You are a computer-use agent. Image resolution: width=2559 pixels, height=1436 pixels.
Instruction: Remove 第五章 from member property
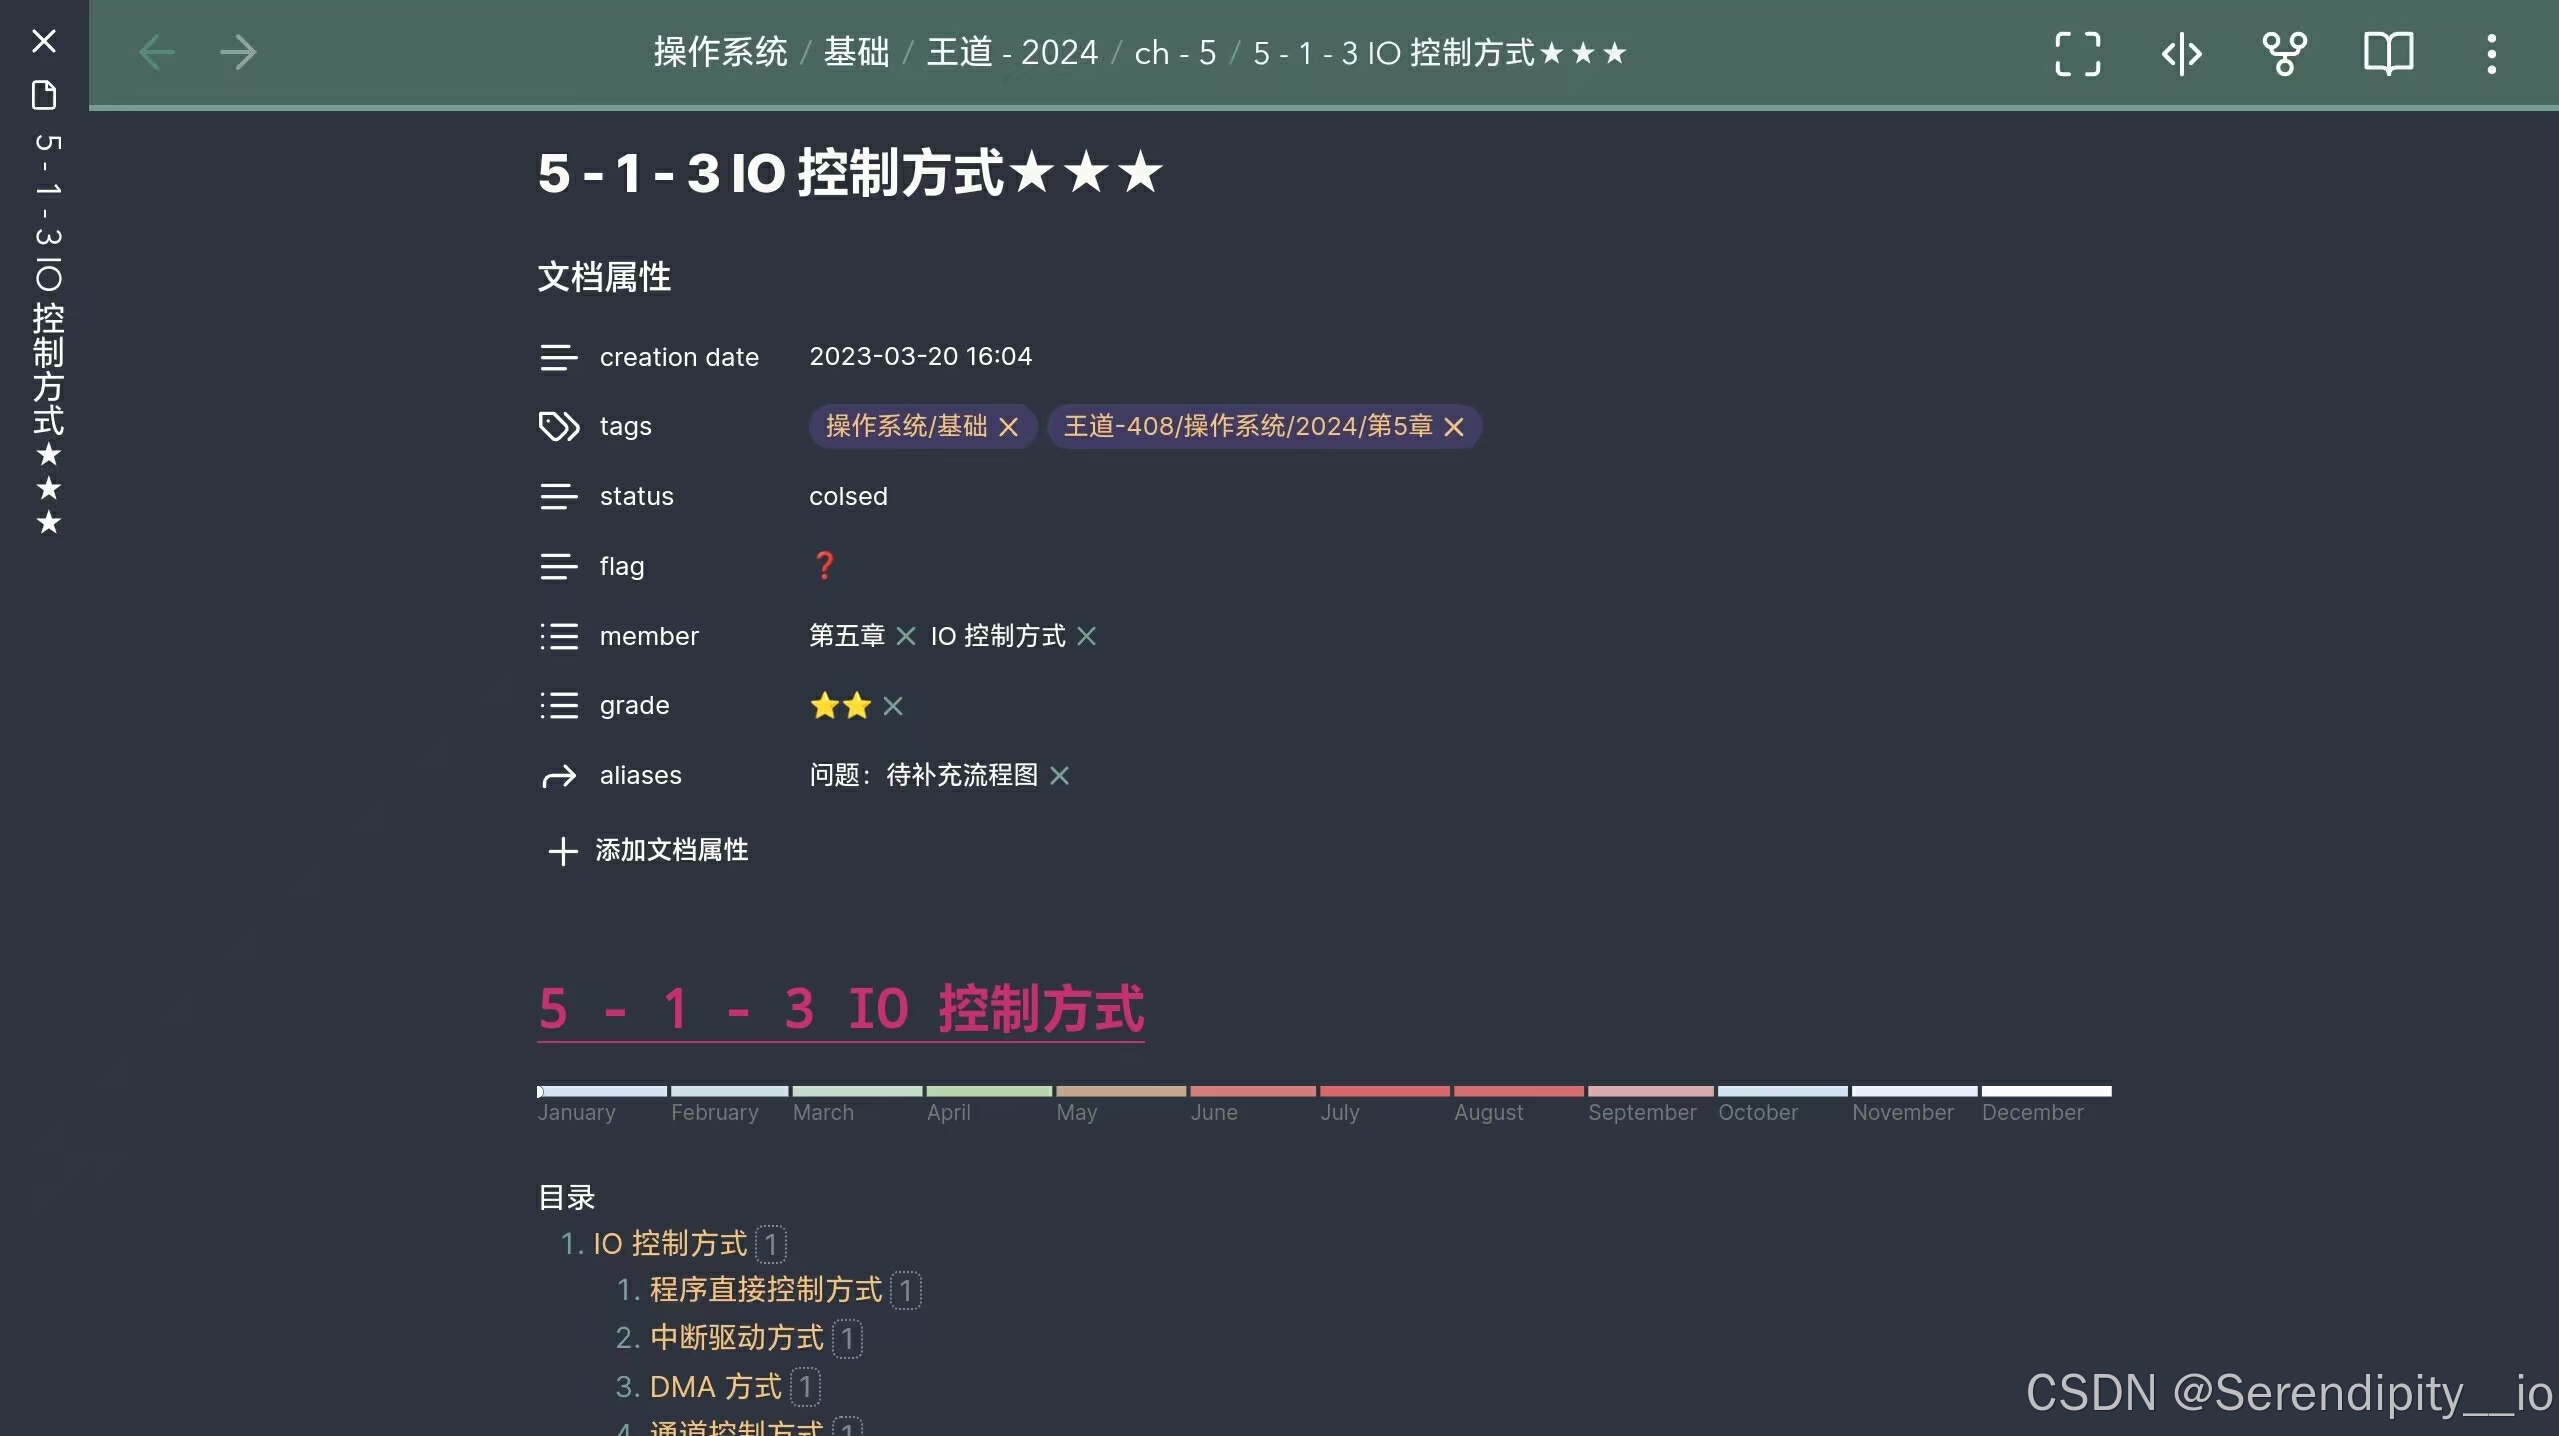(906, 636)
